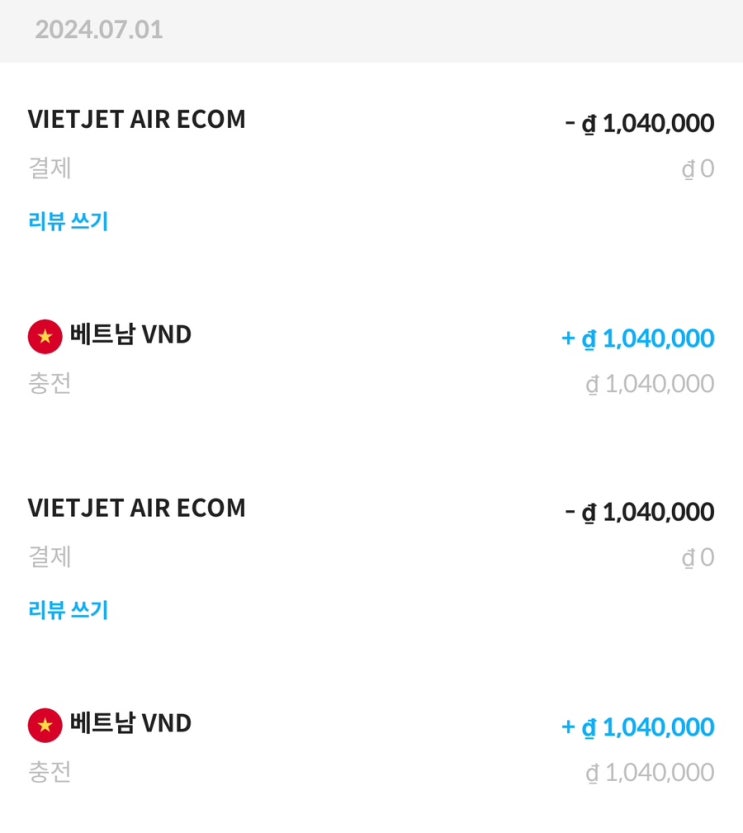Select the second 베트남 VND top-up entry

tap(130, 723)
